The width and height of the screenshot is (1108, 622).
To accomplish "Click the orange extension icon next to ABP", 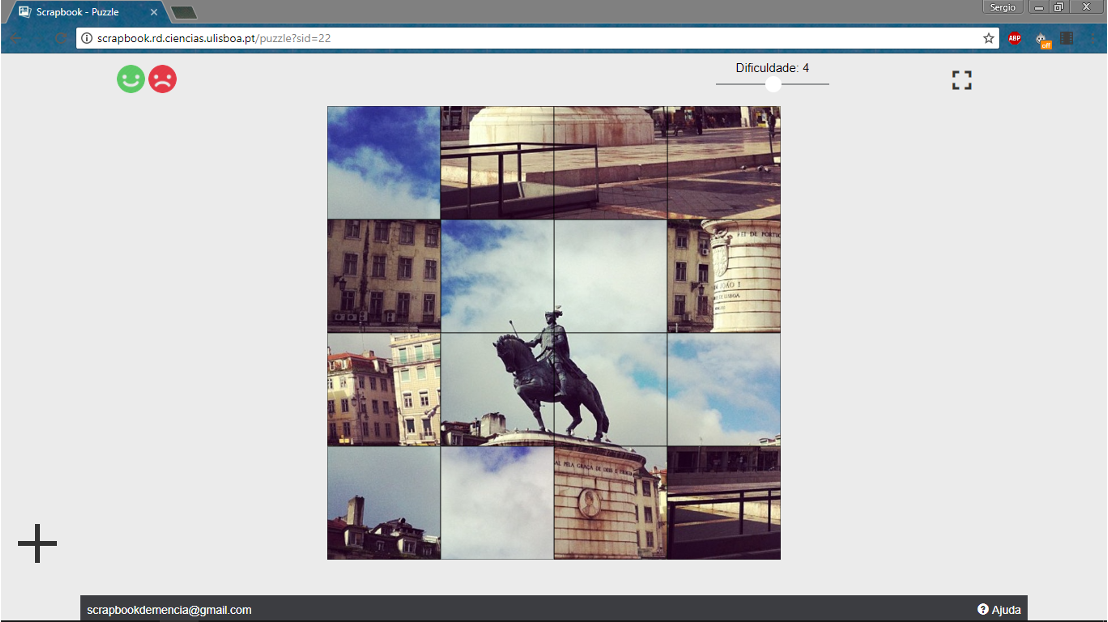I will point(1043,39).
